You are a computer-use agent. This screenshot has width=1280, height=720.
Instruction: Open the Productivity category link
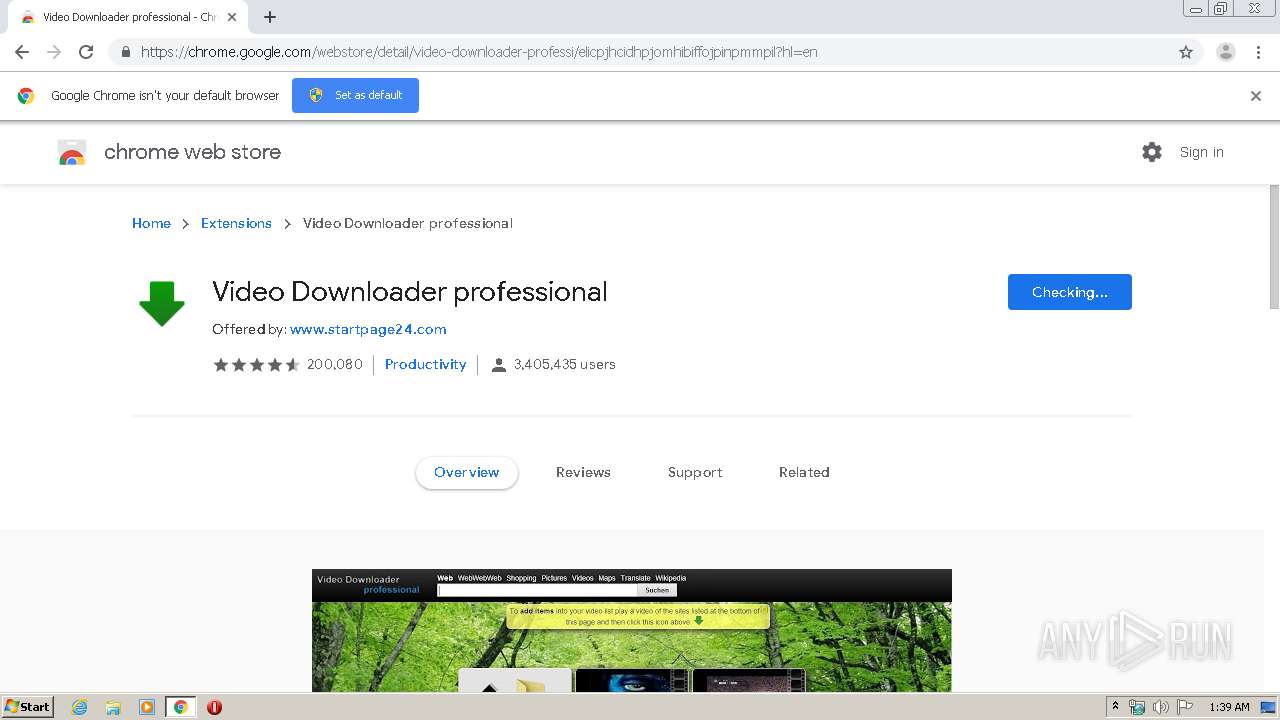click(x=425, y=364)
